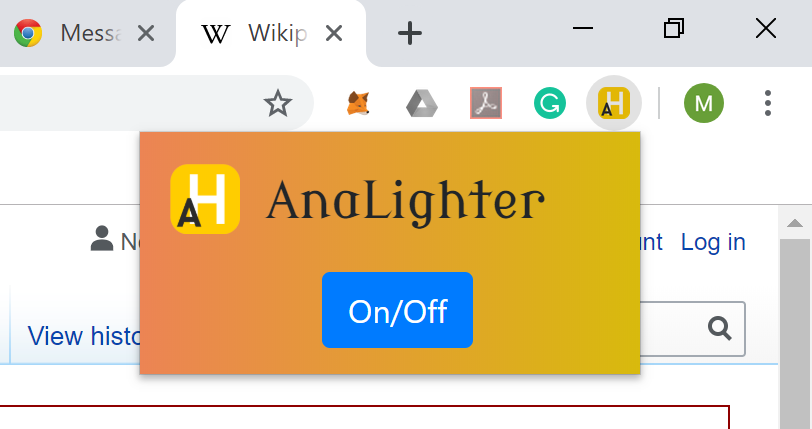Open Chrome's three-dot menu
The height and width of the screenshot is (429, 812).
767,103
